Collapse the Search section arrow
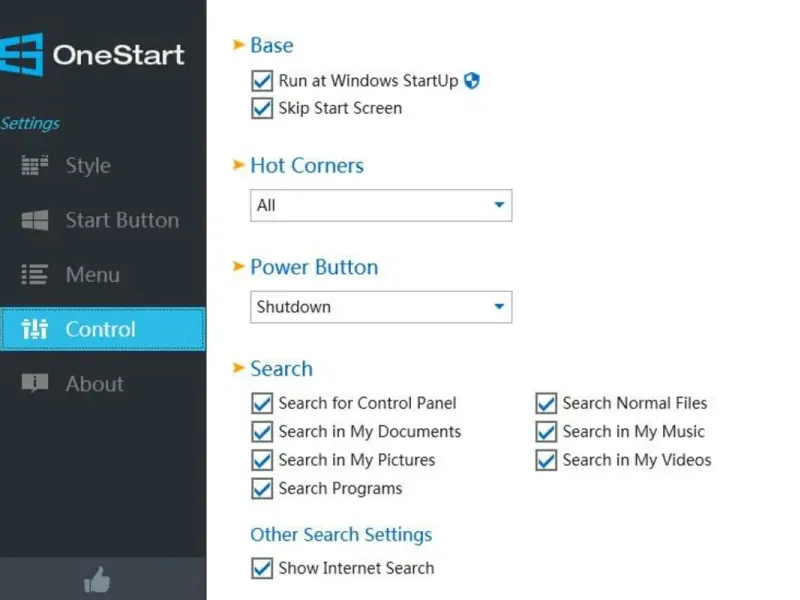This screenshot has height=600, width=800. (238, 368)
